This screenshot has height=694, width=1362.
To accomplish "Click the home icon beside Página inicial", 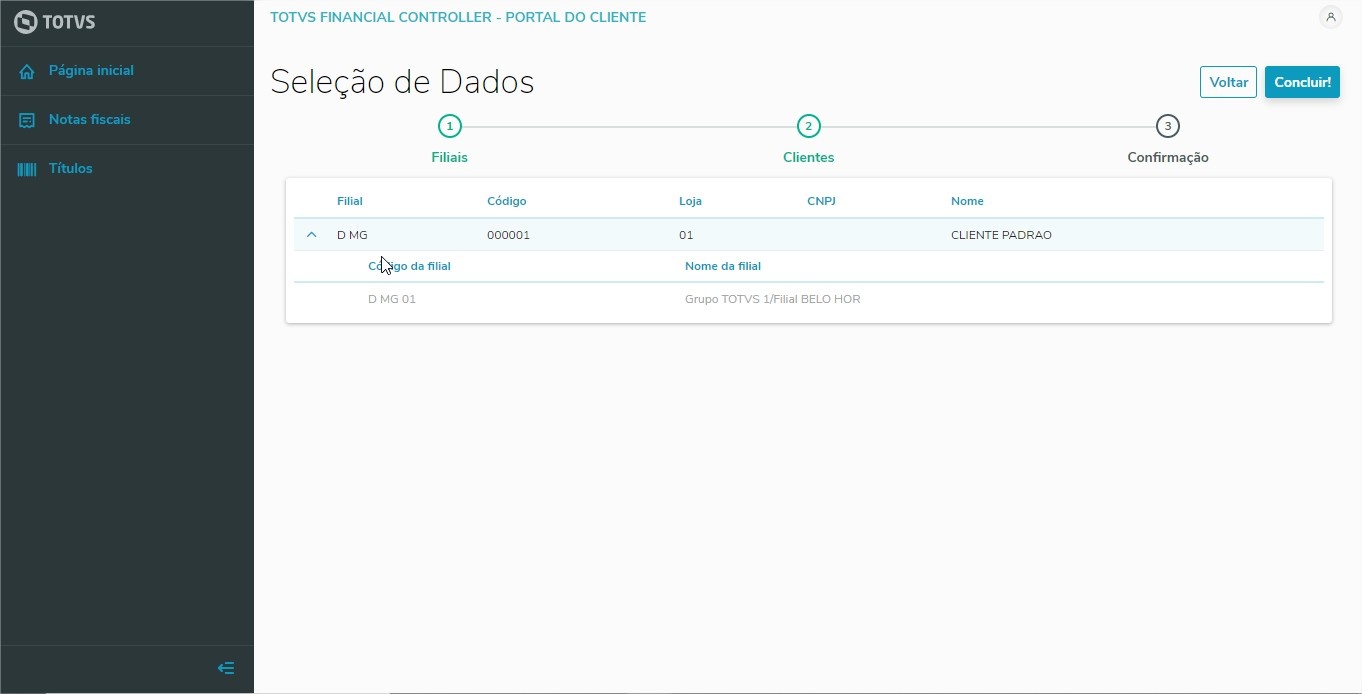I will coord(27,71).
